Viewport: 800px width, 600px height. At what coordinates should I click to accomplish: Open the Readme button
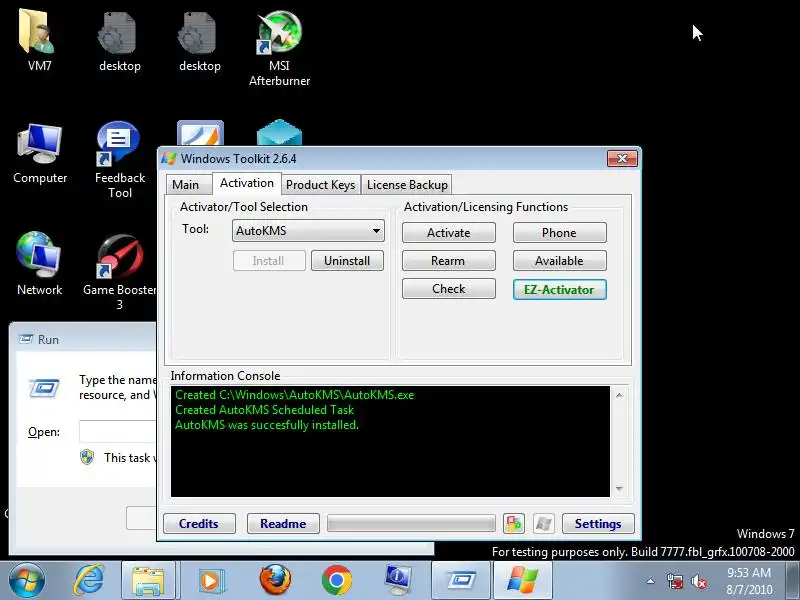[x=283, y=523]
